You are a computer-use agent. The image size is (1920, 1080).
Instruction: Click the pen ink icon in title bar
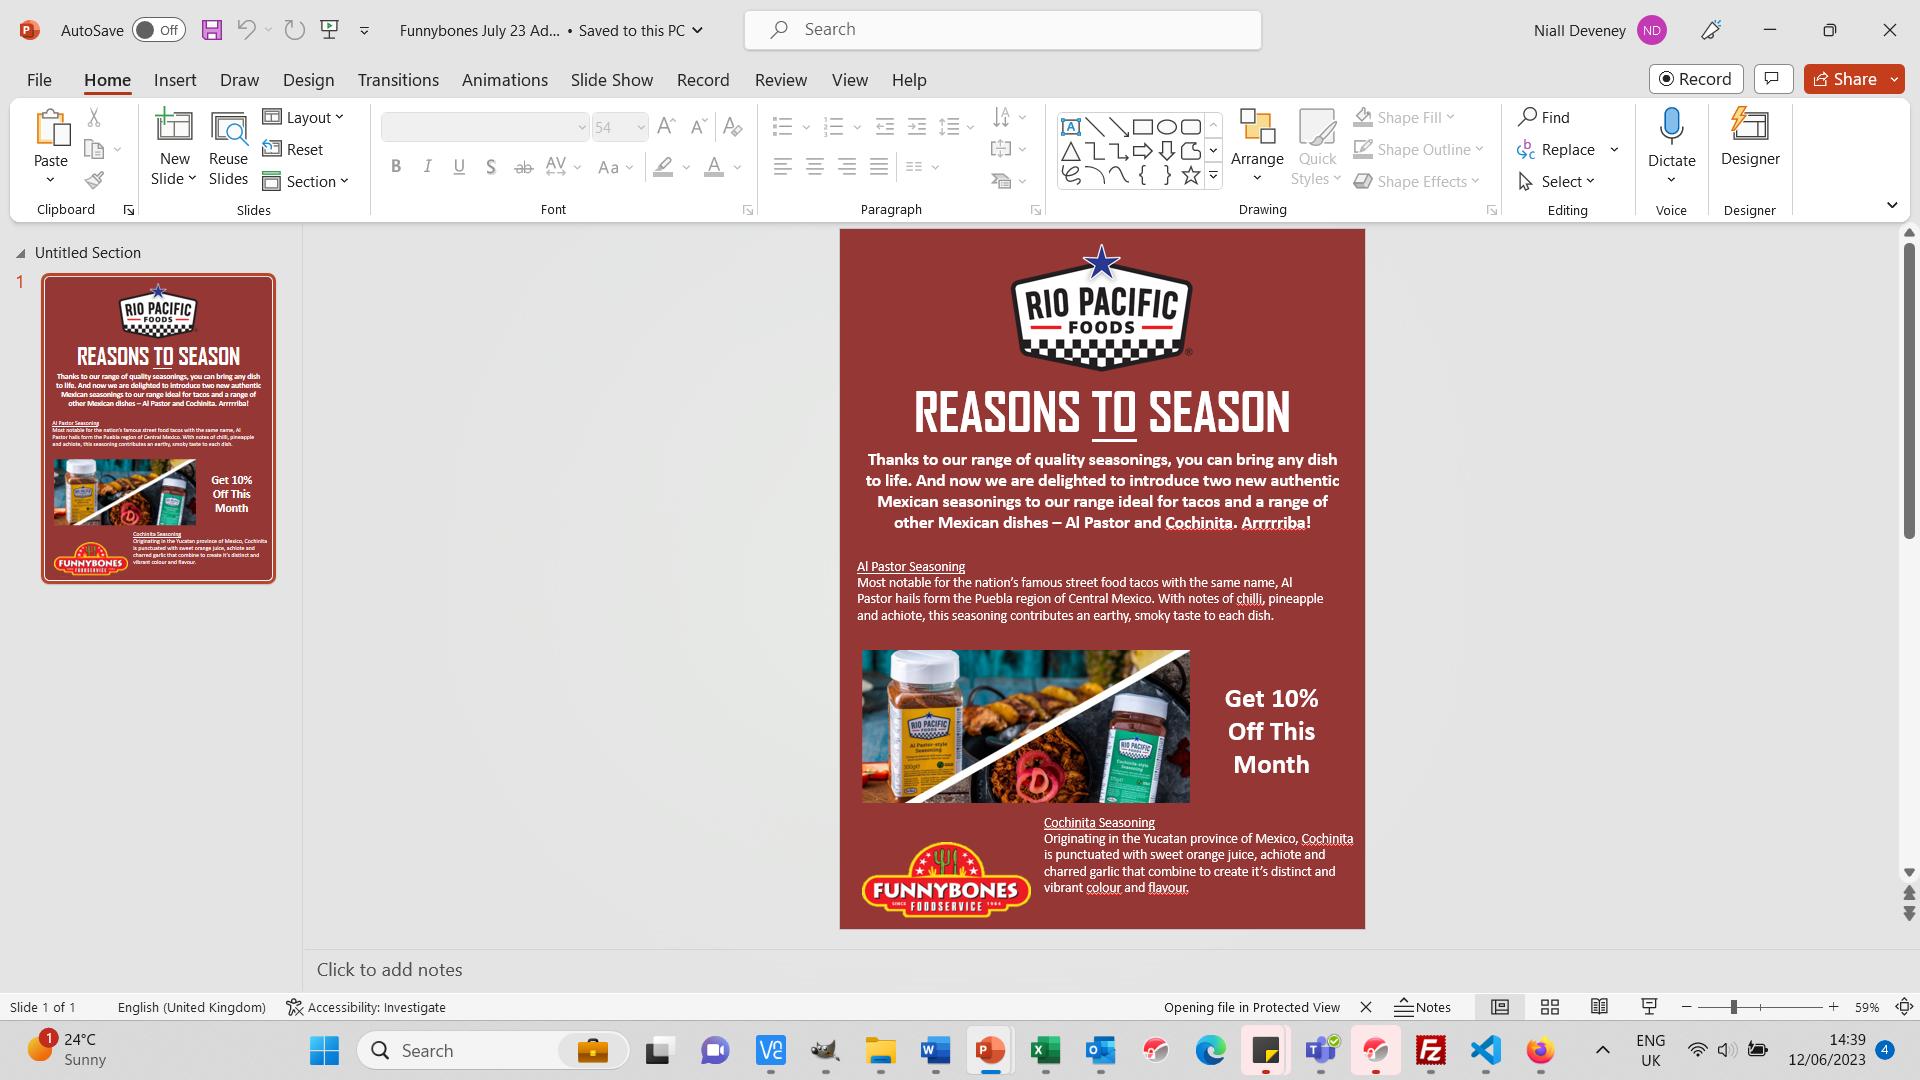(1711, 30)
